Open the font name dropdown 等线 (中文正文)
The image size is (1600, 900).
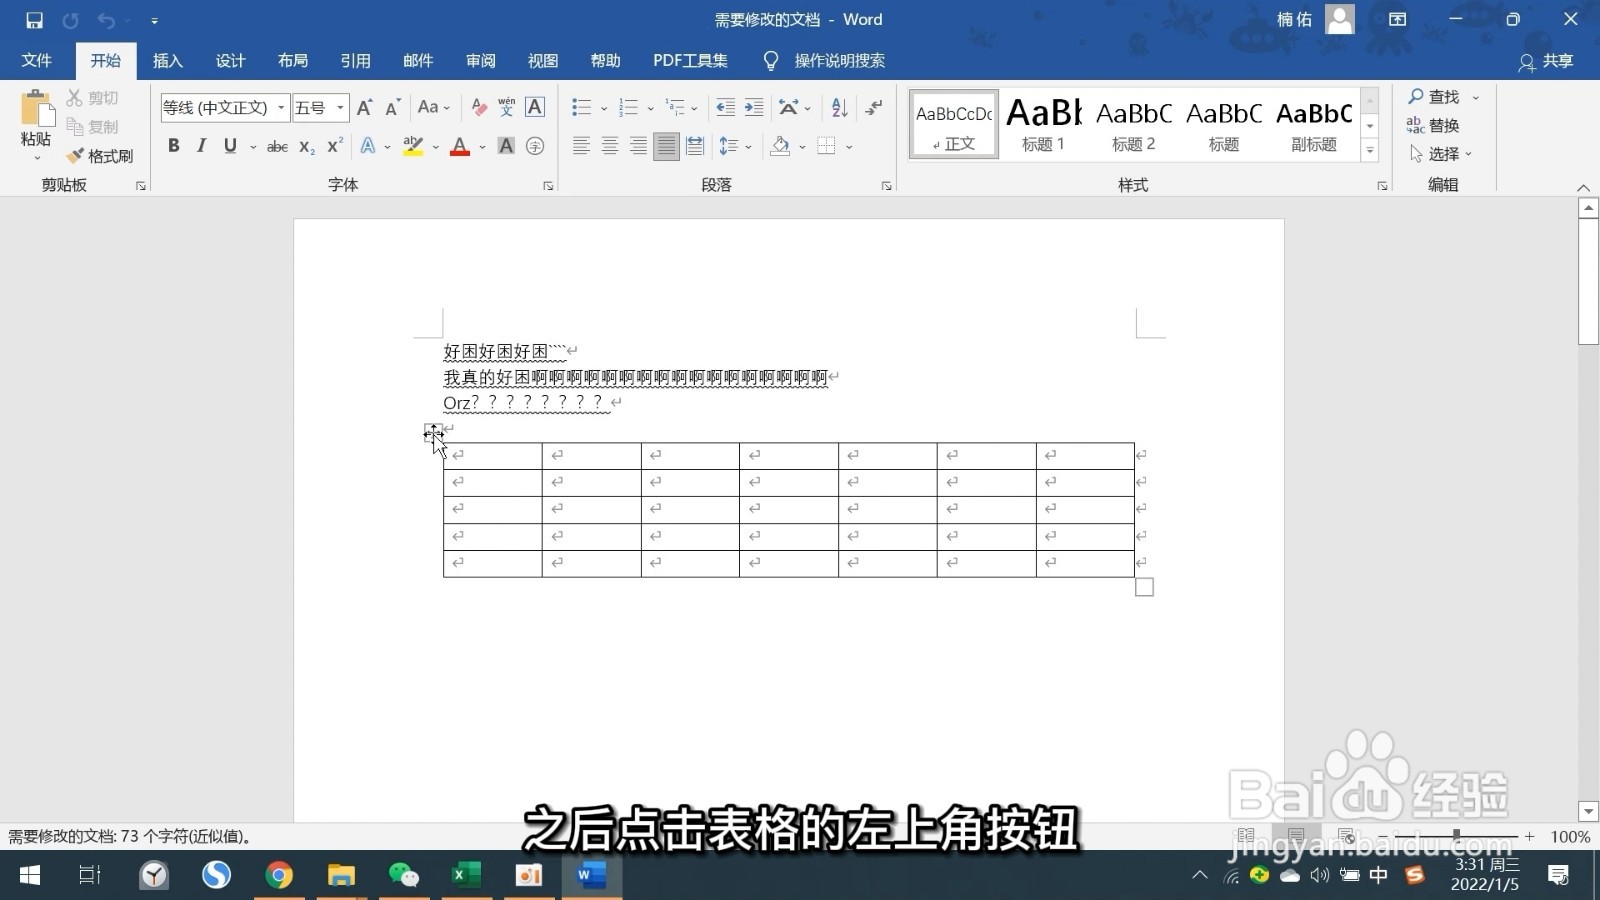click(281, 108)
